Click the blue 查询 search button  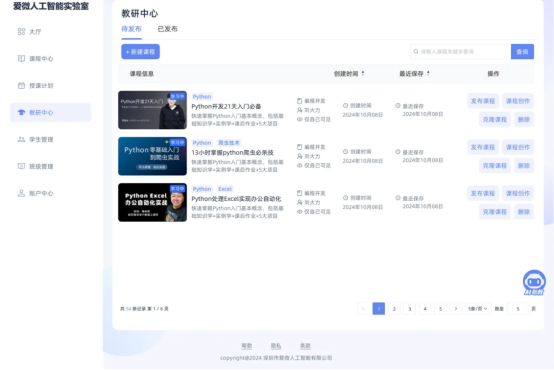pyautogui.click(x=522, y=52)
